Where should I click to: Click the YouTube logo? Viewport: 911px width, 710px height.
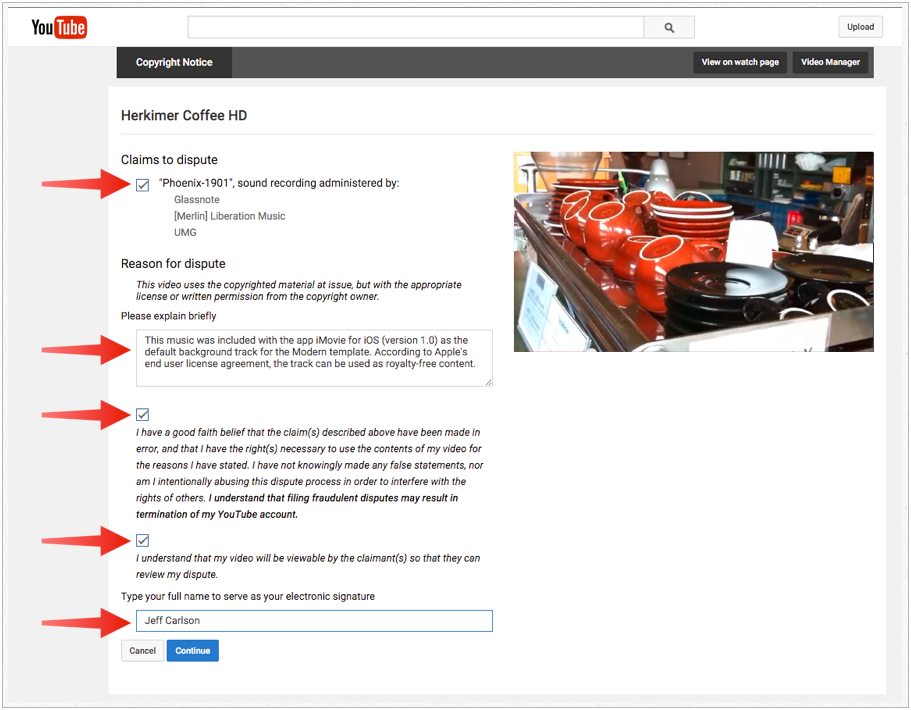(x=59, y=28)
